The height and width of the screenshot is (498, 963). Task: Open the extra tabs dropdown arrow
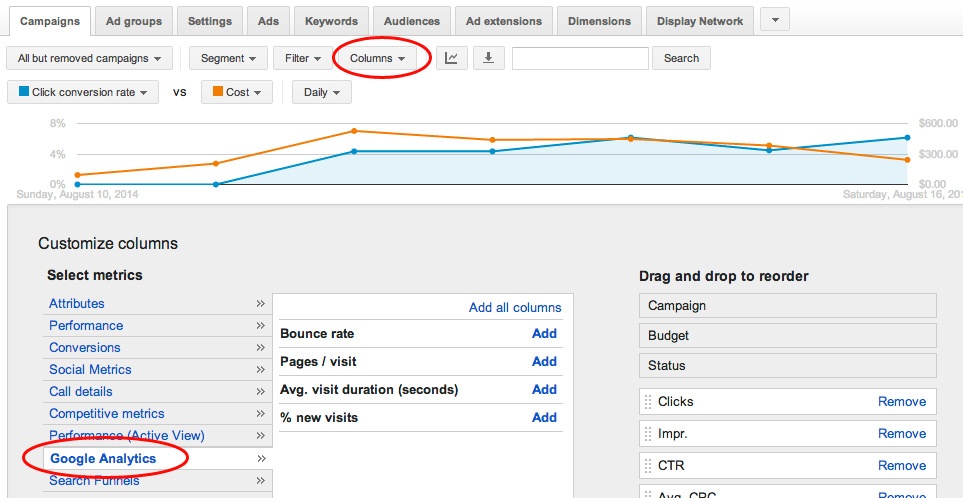coord(775,20)
